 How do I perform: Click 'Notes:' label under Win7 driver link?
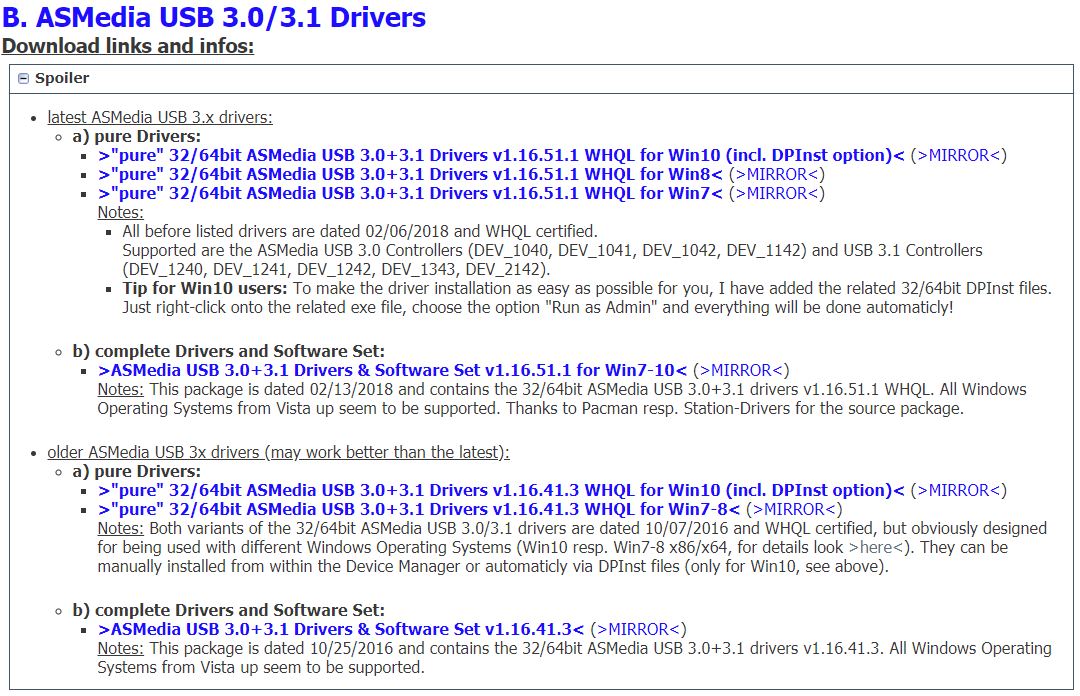pos(121,212)
